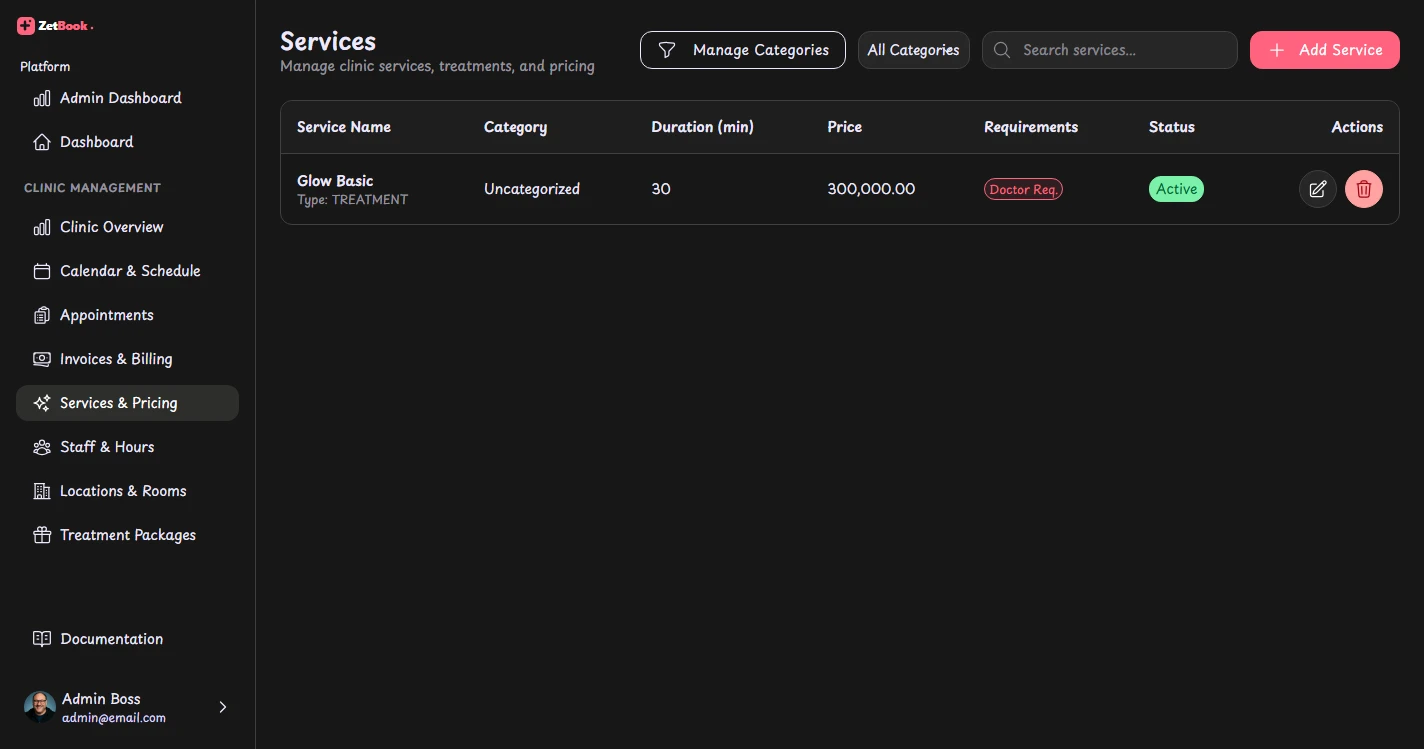Click the Treatment Packages gift icon
Screen dimensions: 1424x749
pos(42,535)
